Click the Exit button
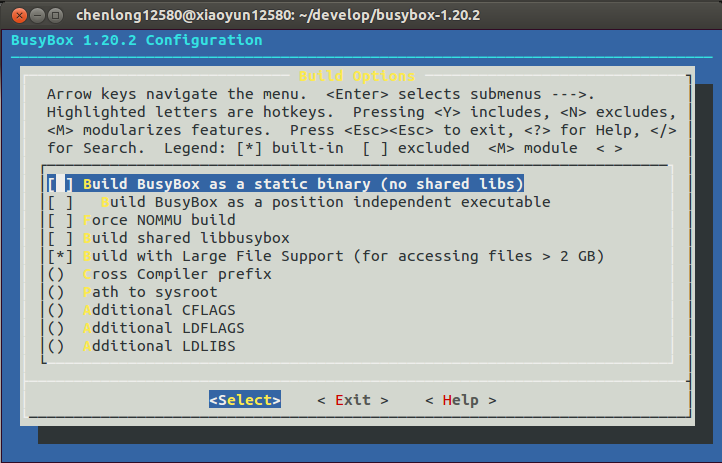The image size is (722, 463). point(353,400)
